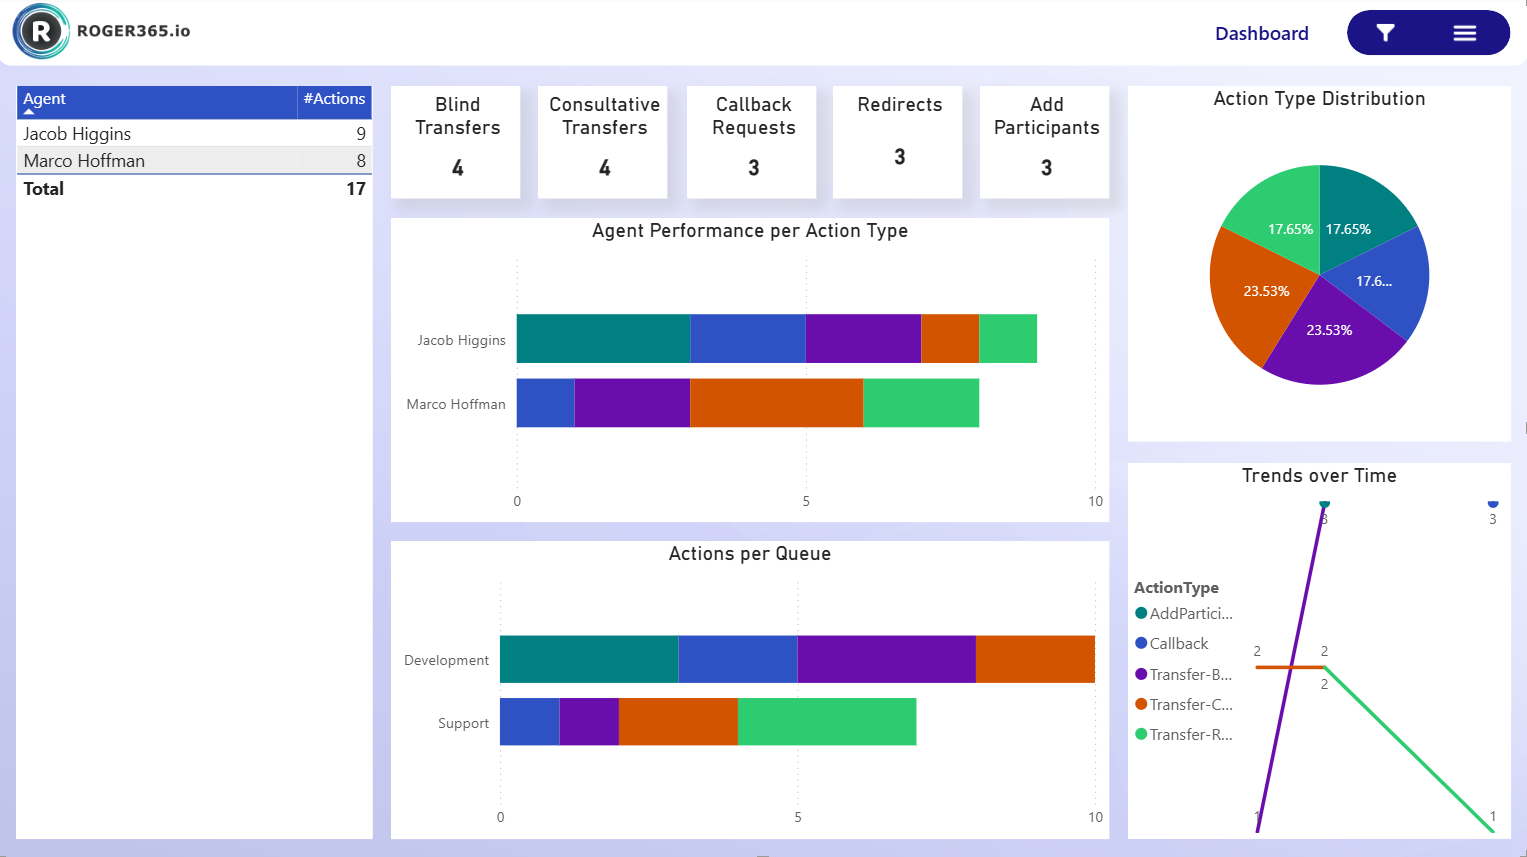This screenshot has width=1527, height=857.
Task: Click Development queue teal bar segment
Action: (x=589, y=659)
